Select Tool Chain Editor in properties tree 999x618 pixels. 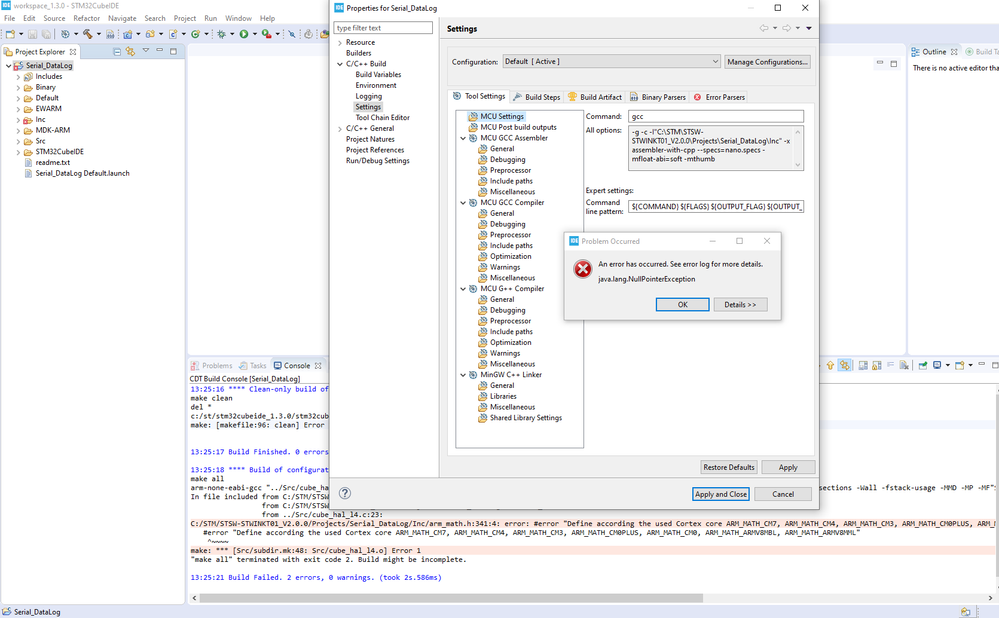382,118
